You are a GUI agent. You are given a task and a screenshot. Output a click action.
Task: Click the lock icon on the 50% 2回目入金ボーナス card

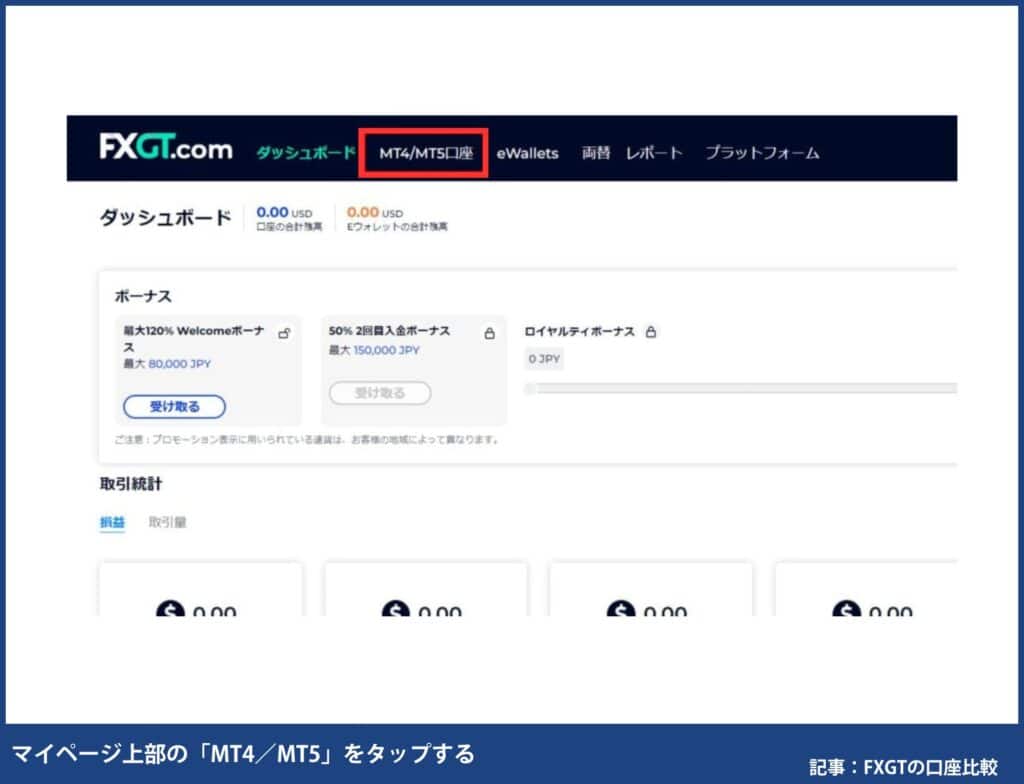(x=489, y=333)
